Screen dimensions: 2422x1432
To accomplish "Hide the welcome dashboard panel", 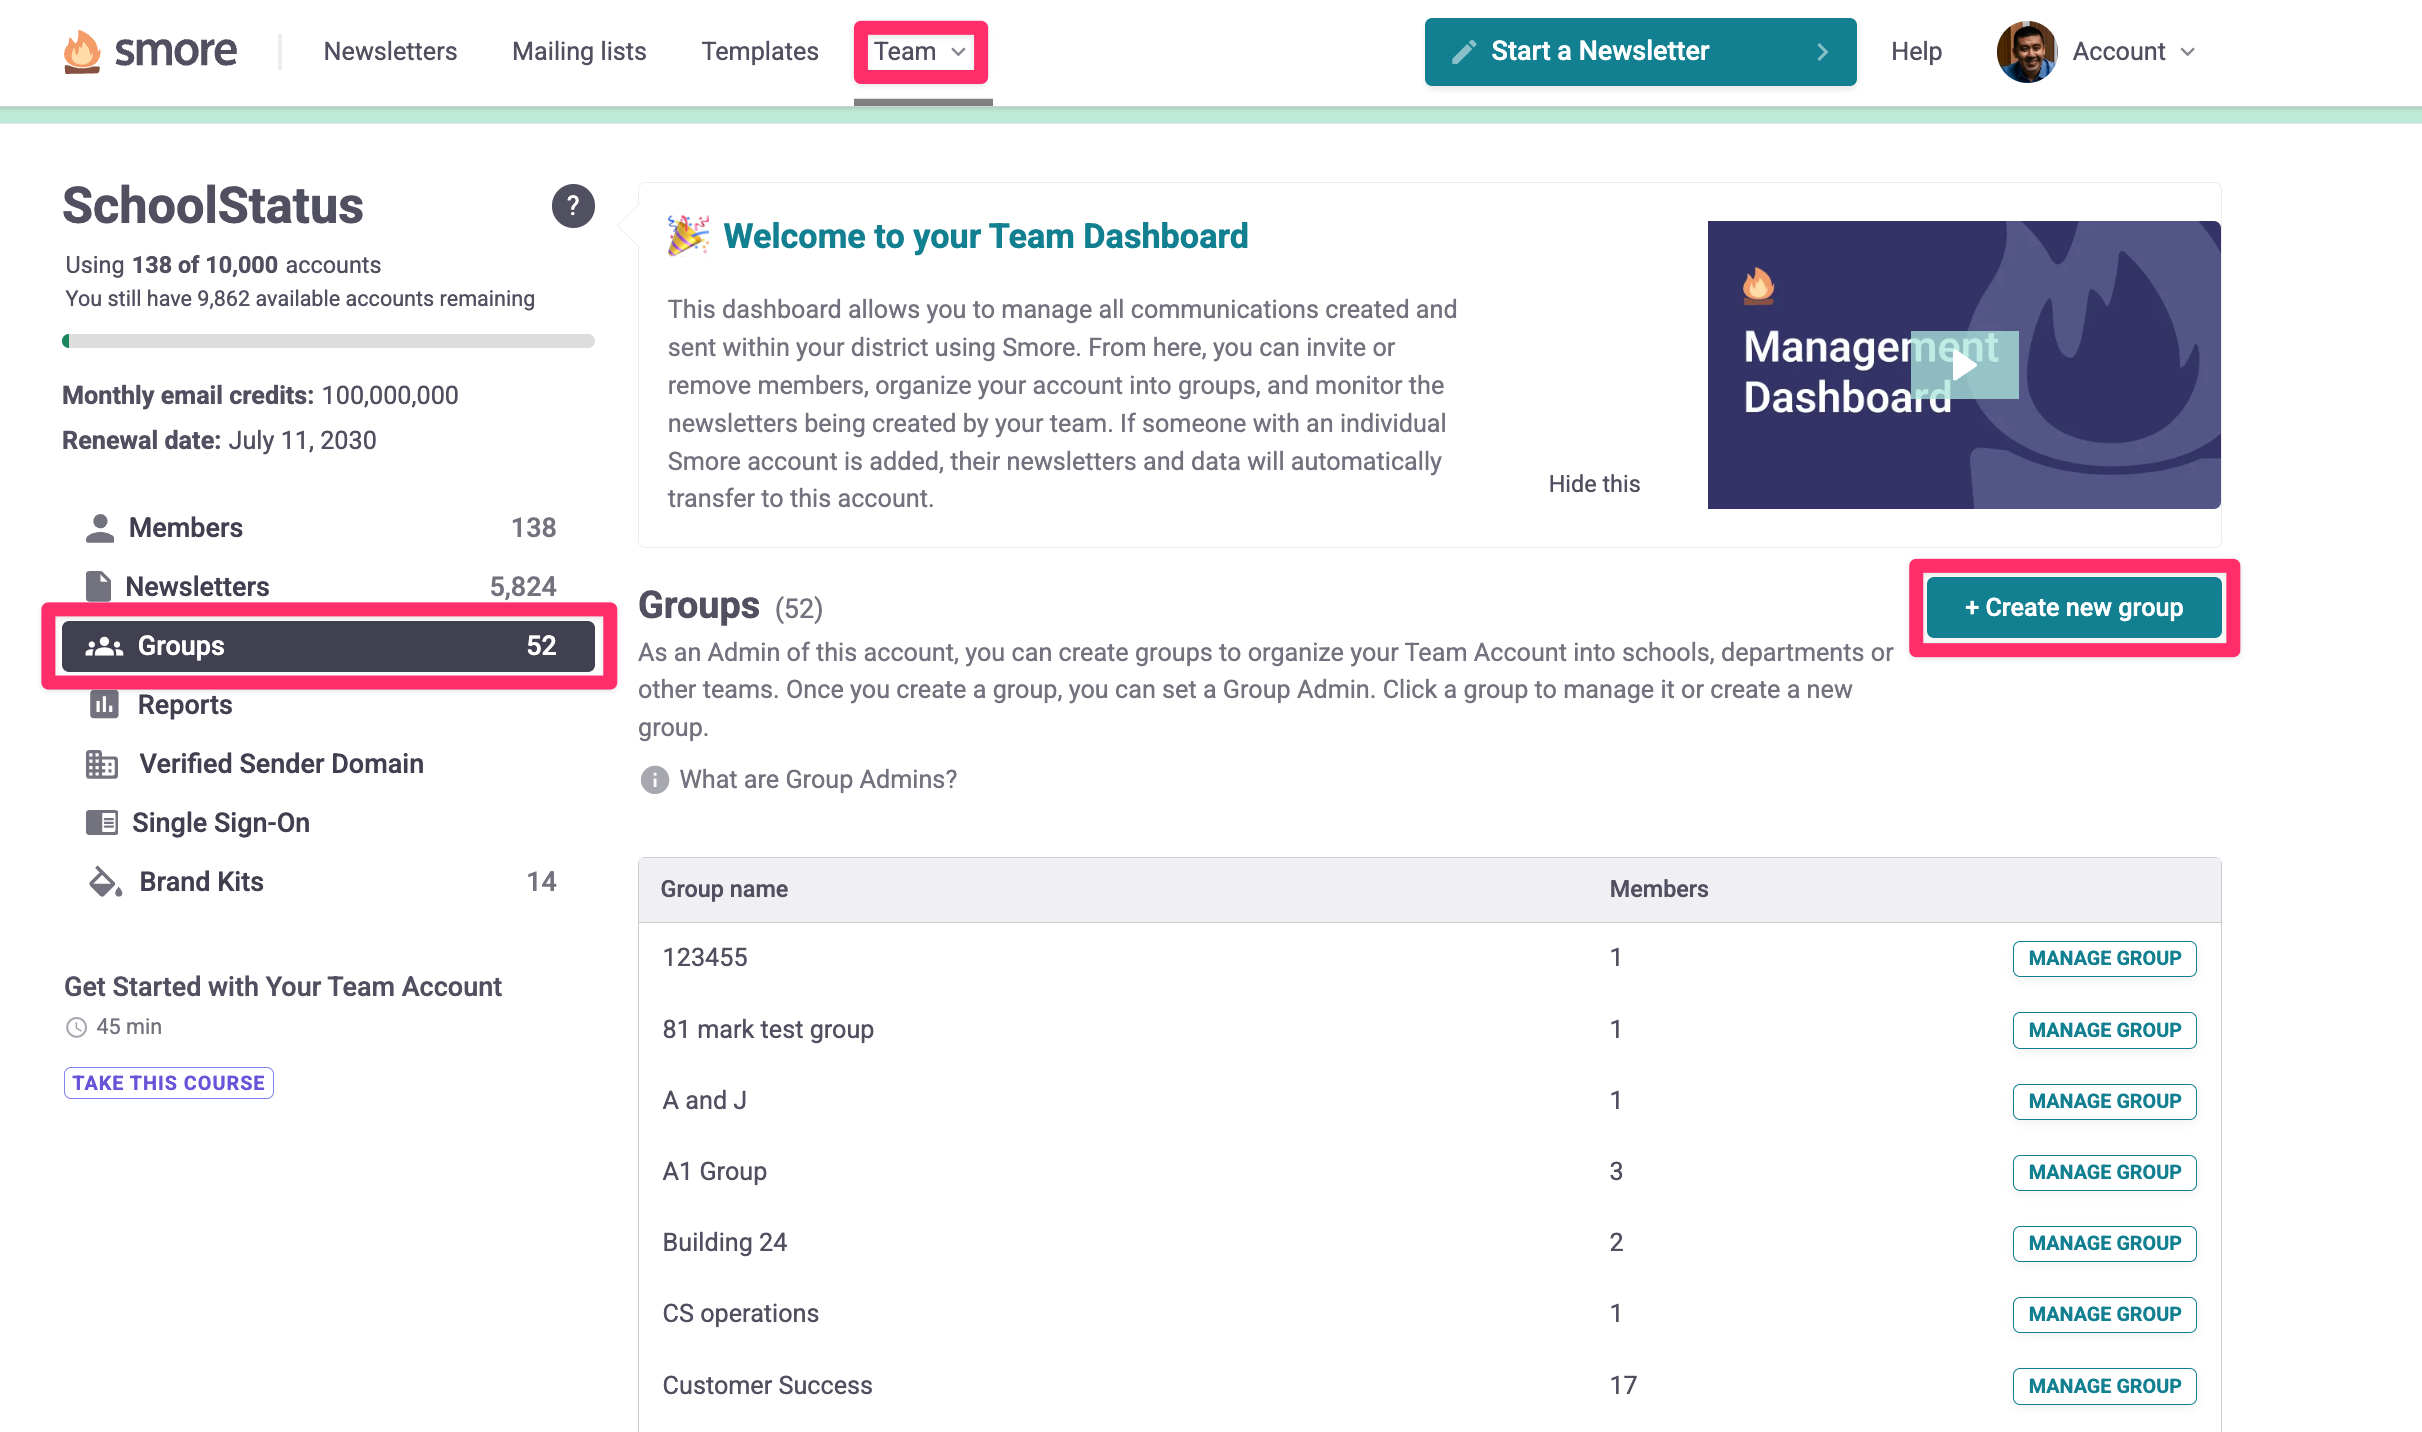I will pyautogui.click(x=1594, y=484).
